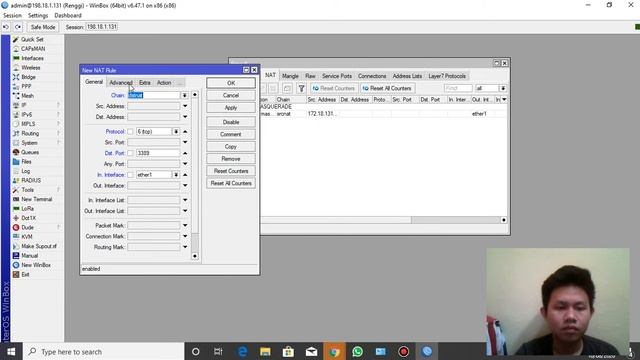Viewport: 640px width, 360px height.
Task: Click OK in New NAT Rule
Action: 231,83
